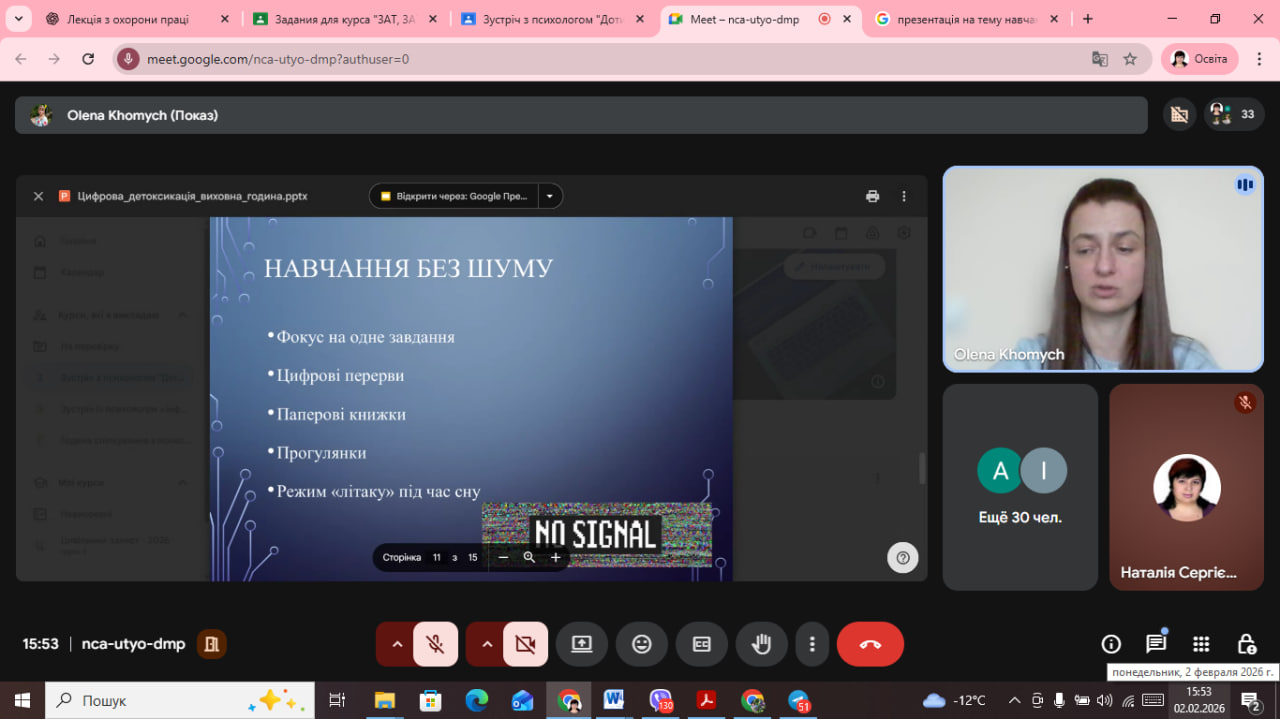Open the emoji reactions button
Screen dimensions: 1280x719
click(642, 644)
